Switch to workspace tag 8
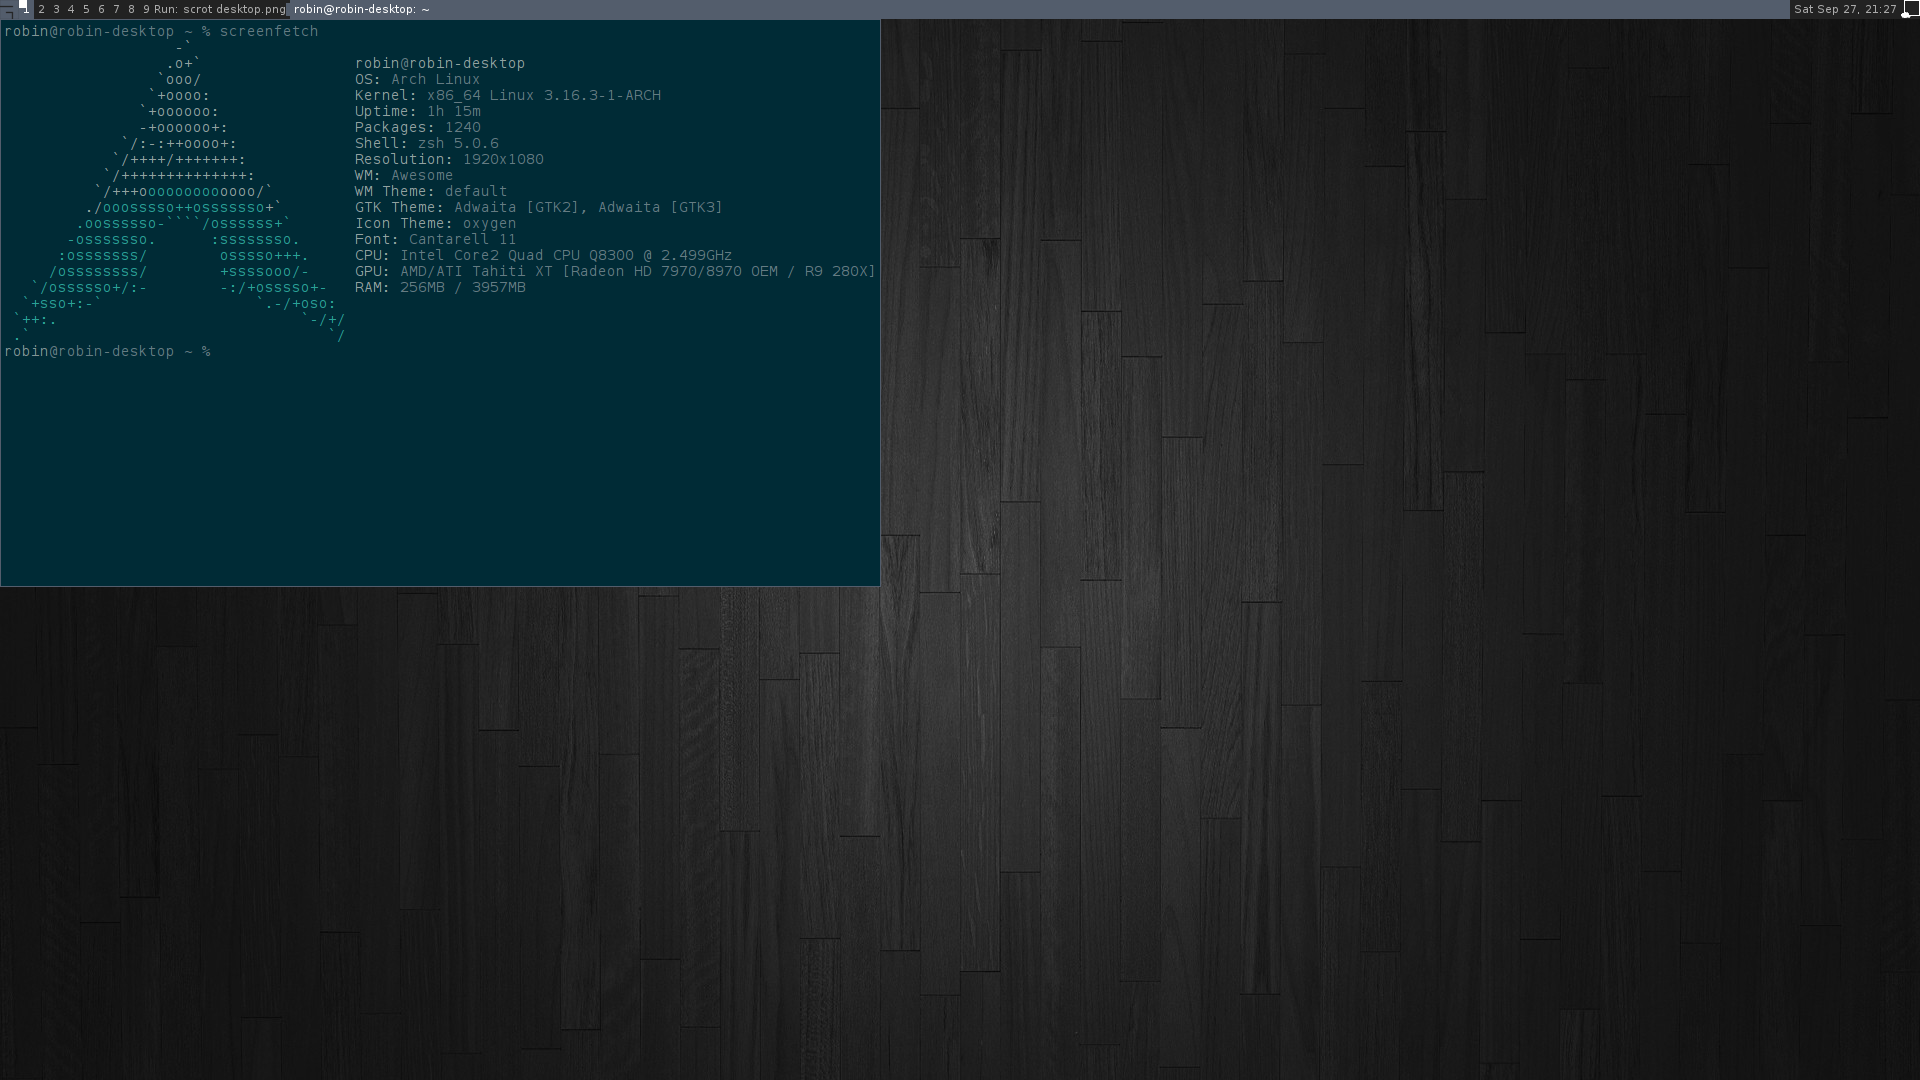Image resolution: width=1920 pixels, height=1080 pixels. click(x=131, y=9)
